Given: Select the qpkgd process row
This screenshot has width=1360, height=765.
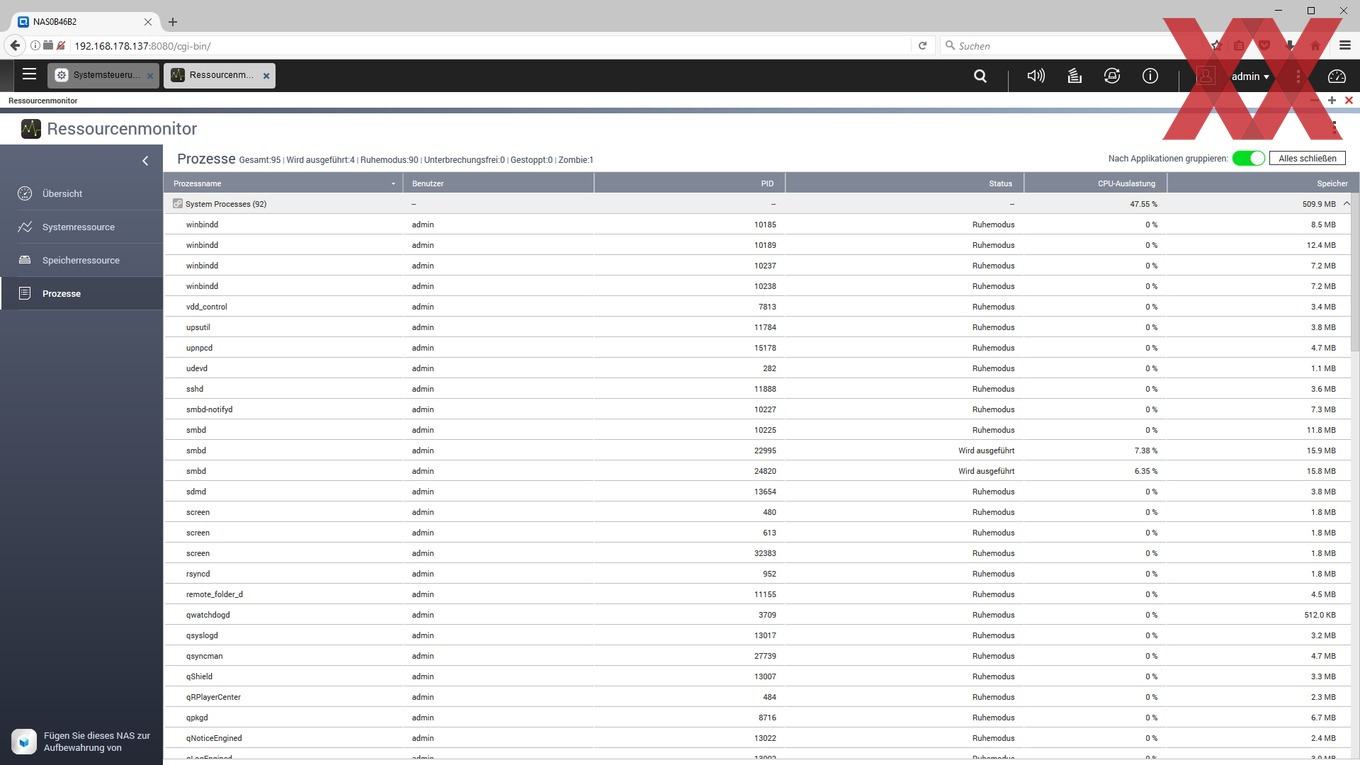Looking at the screenshot, I should pyautogui.click(x=757, y=717).
